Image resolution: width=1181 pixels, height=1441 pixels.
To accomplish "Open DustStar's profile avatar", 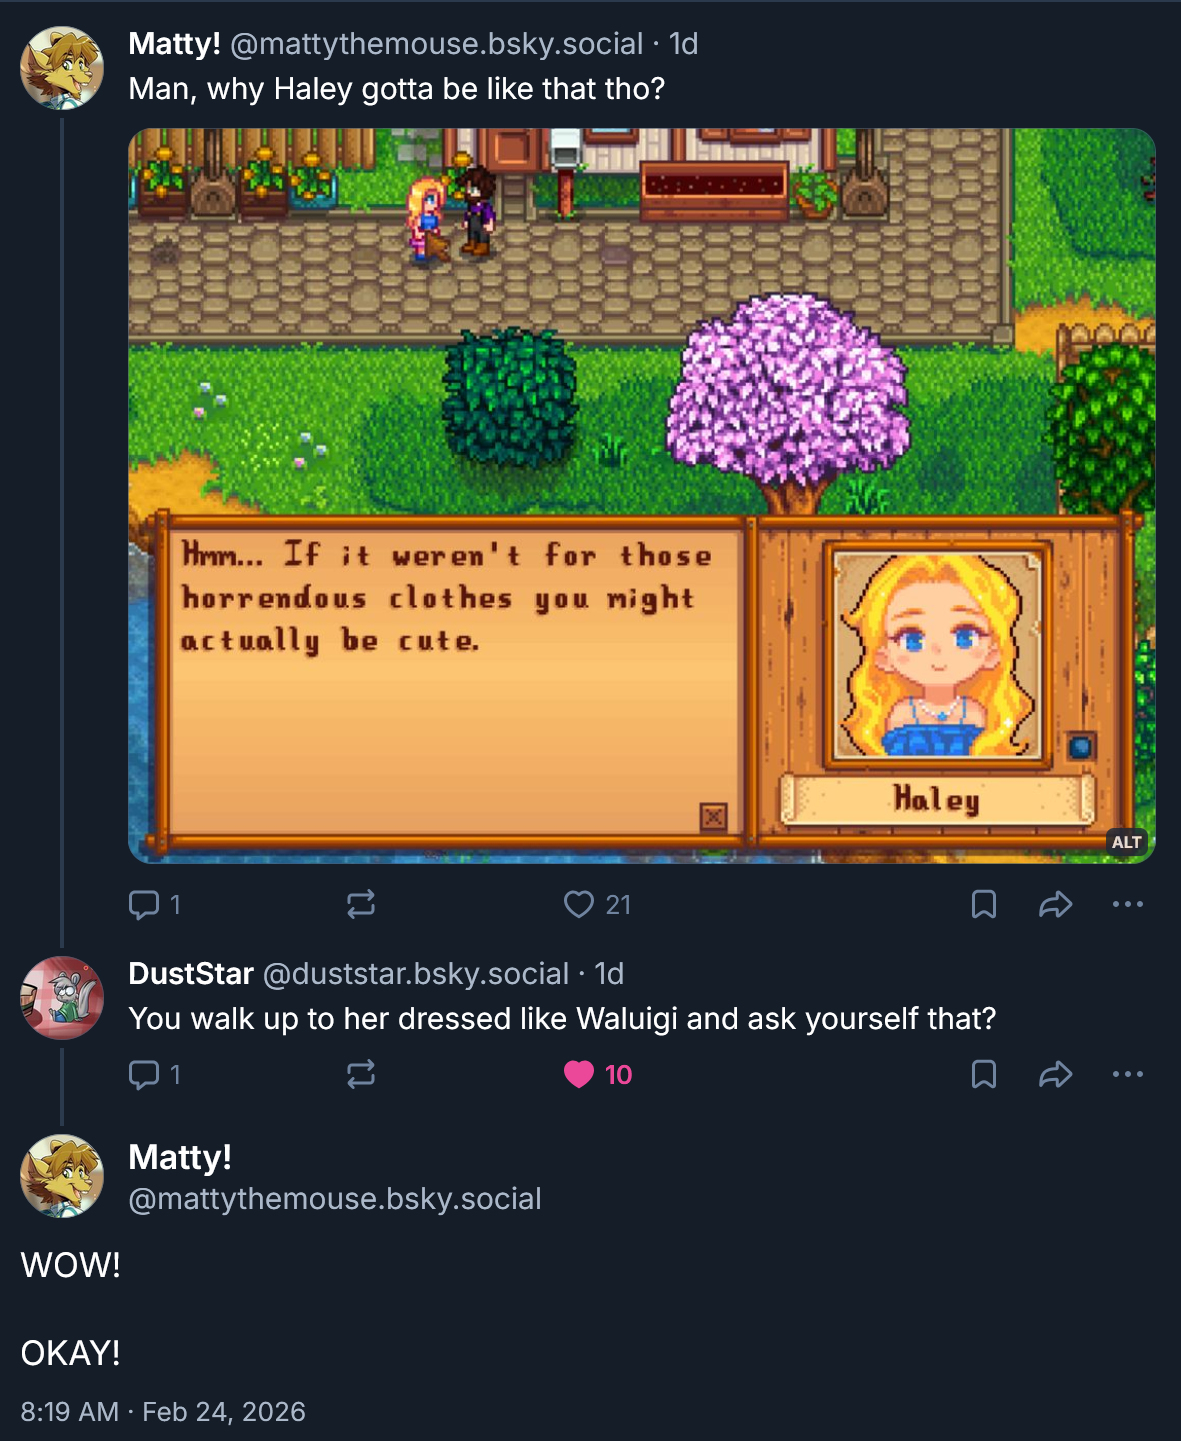I will click(62, 998).
